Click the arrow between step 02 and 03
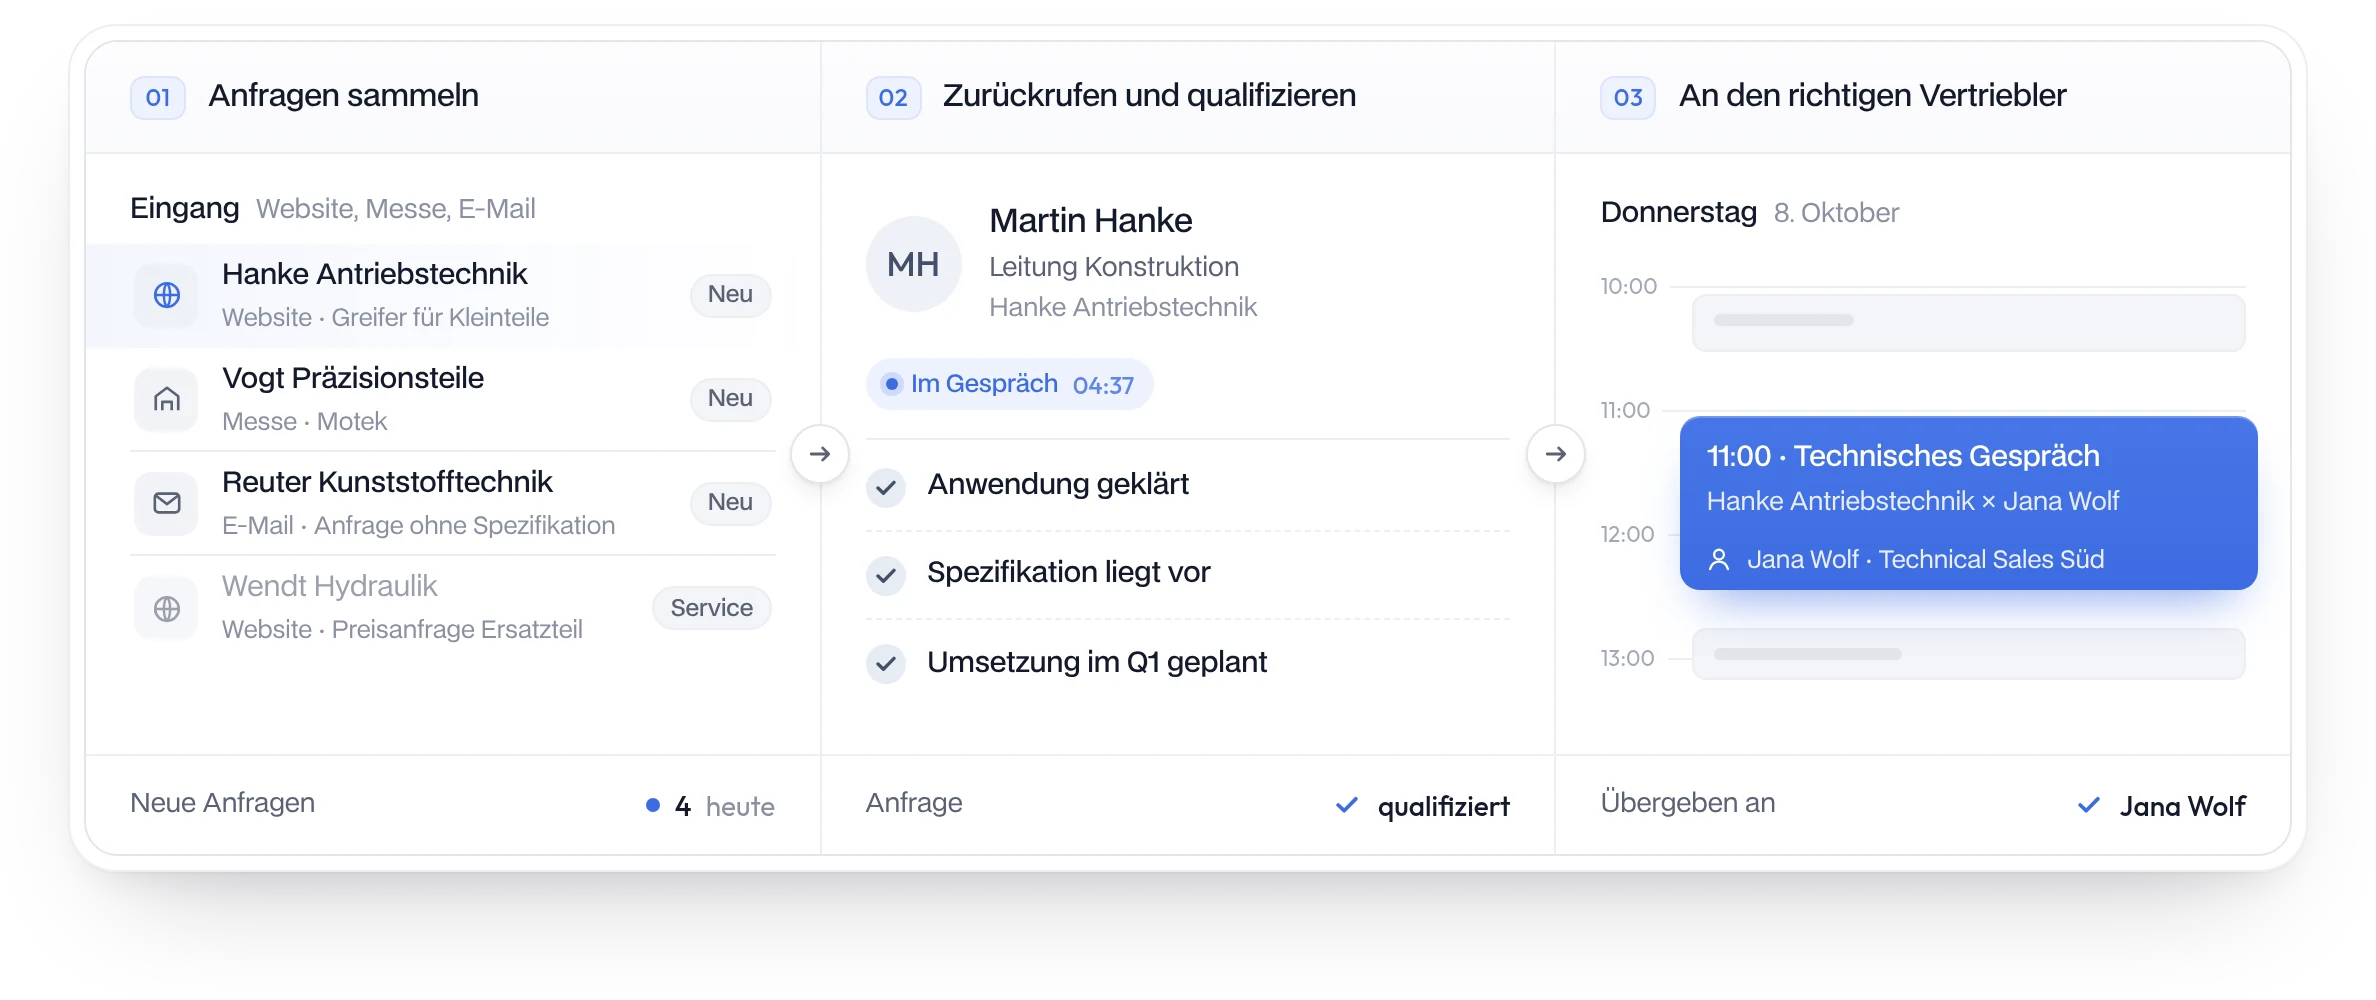The height and width of the screenshot is (1000, 2376). click(x=1556, y=454)
